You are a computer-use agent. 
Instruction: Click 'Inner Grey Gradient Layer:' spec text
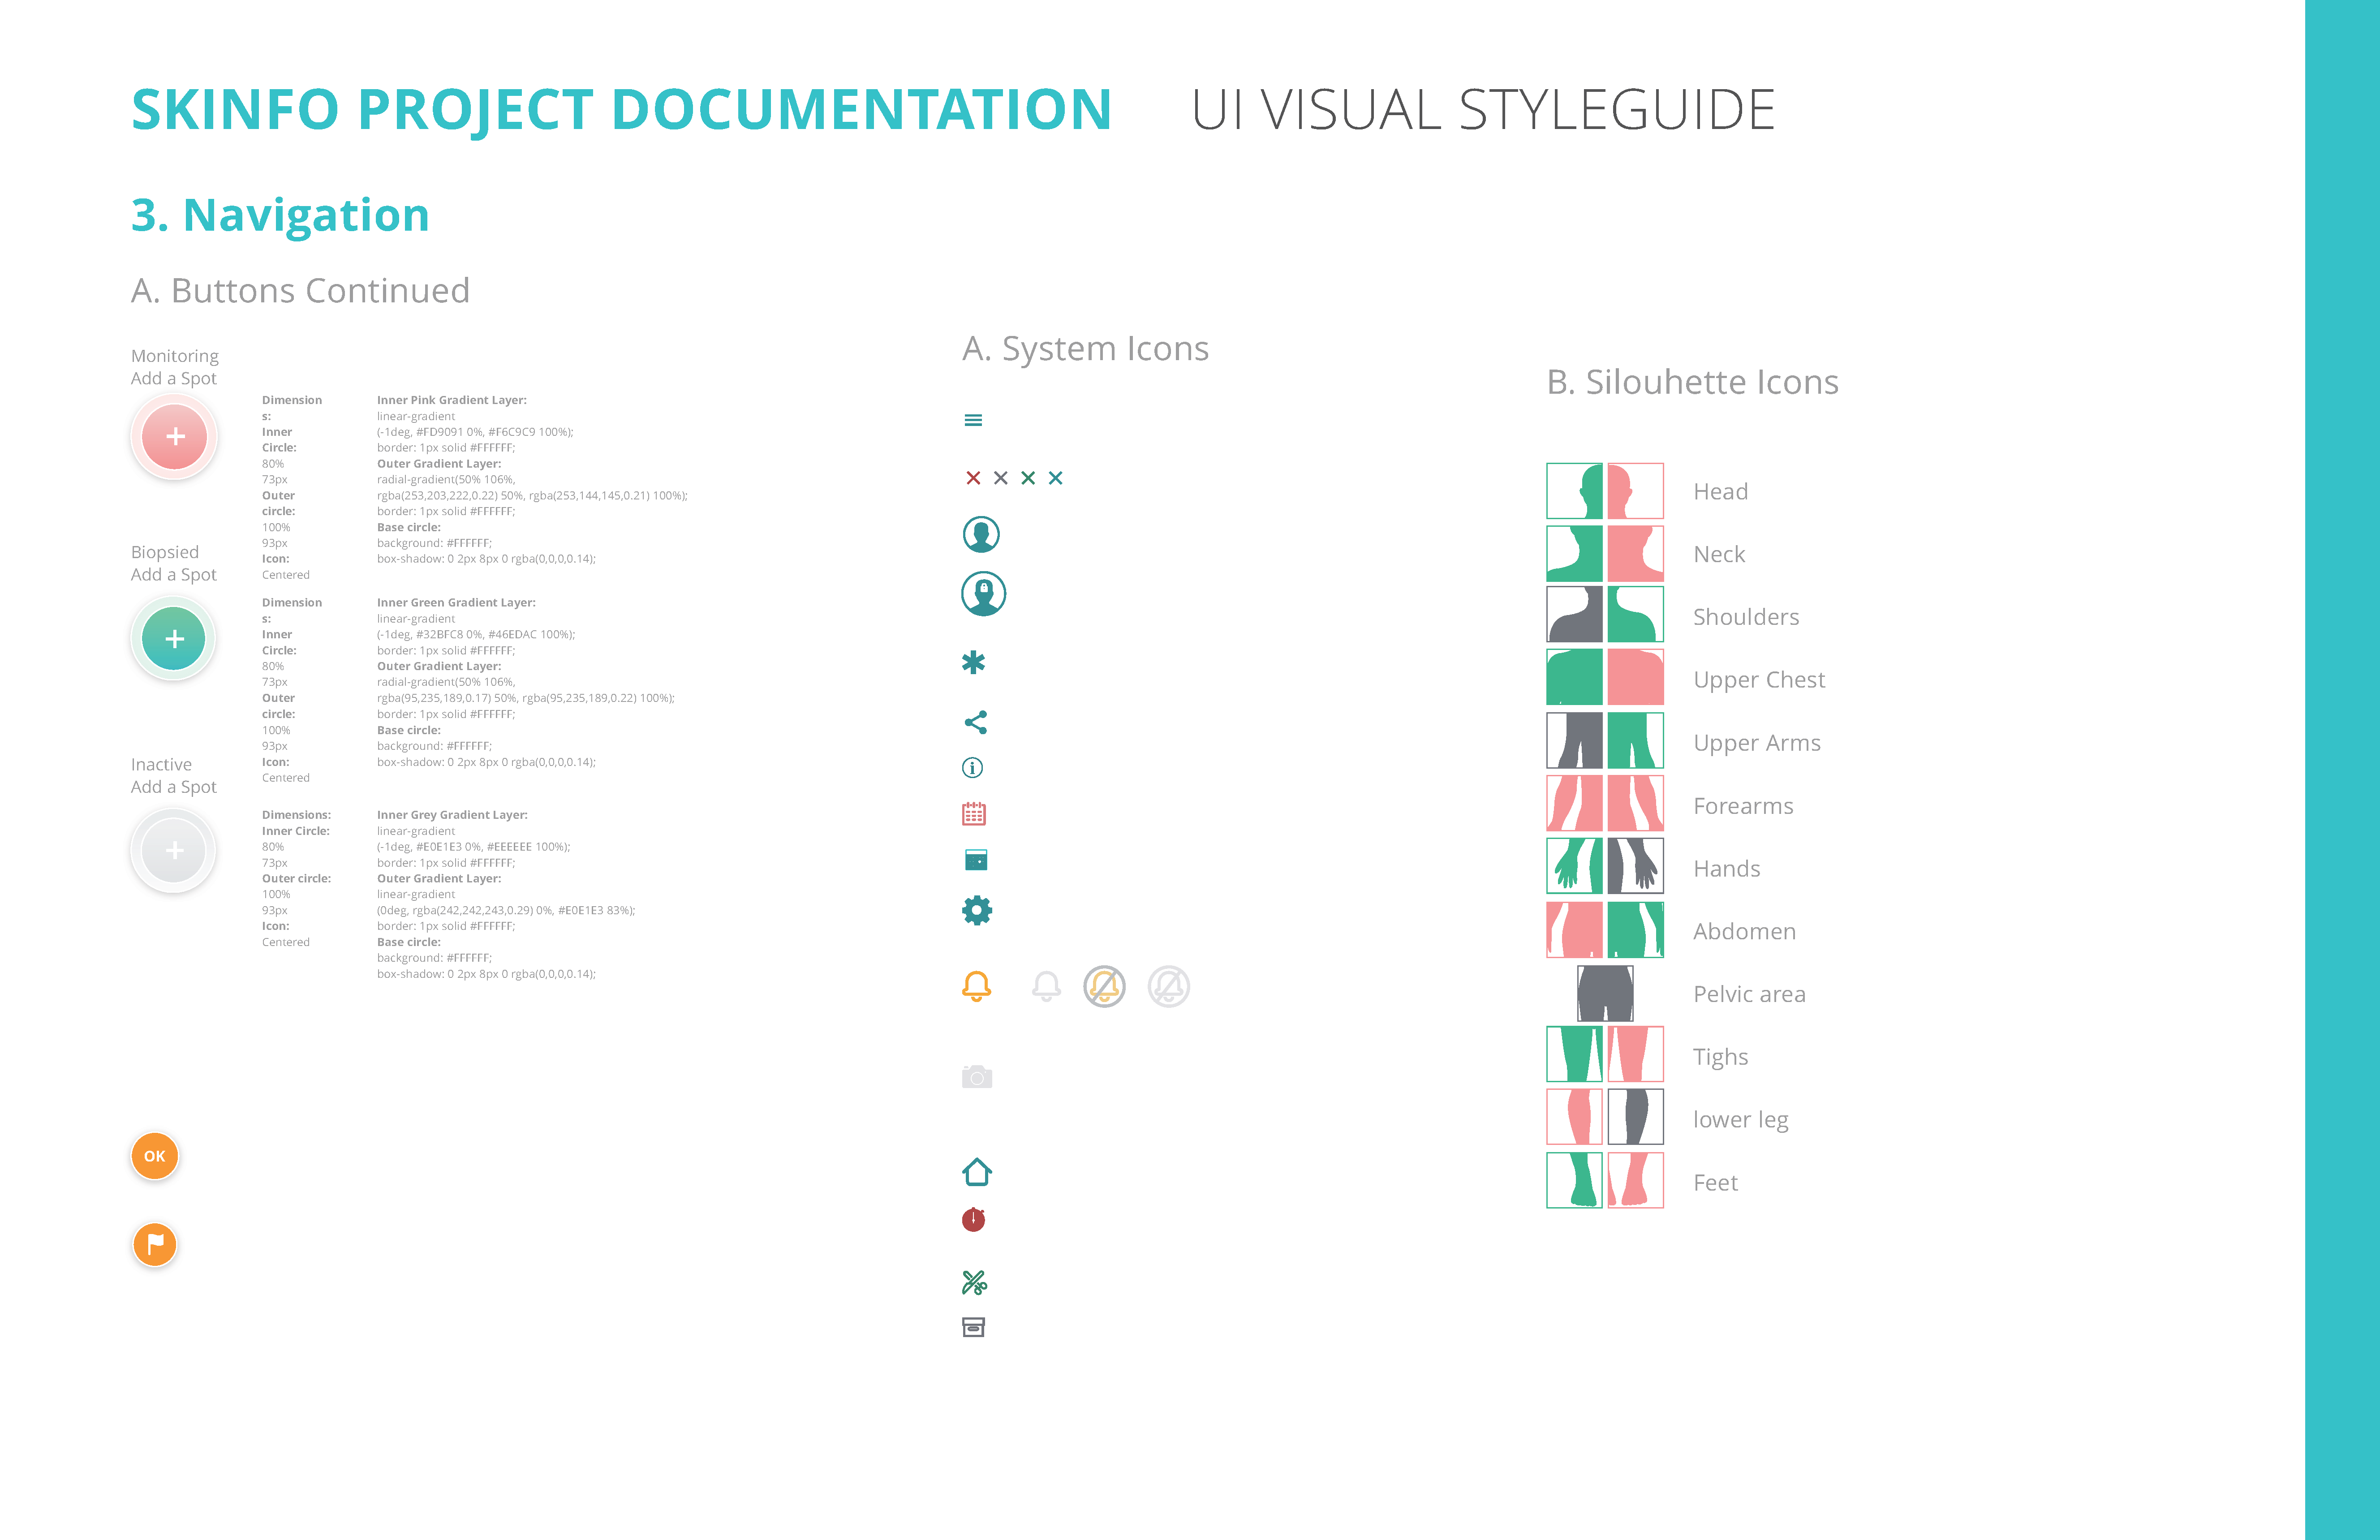click(452, 815)
